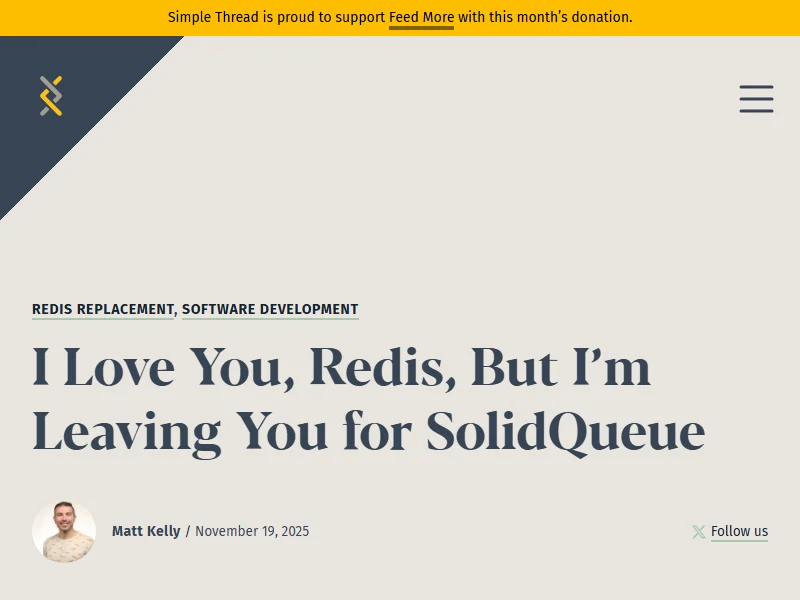Click the Simple Thread logo icon
Viewport: 800px width, 600px height.
[x=51, y=96]
